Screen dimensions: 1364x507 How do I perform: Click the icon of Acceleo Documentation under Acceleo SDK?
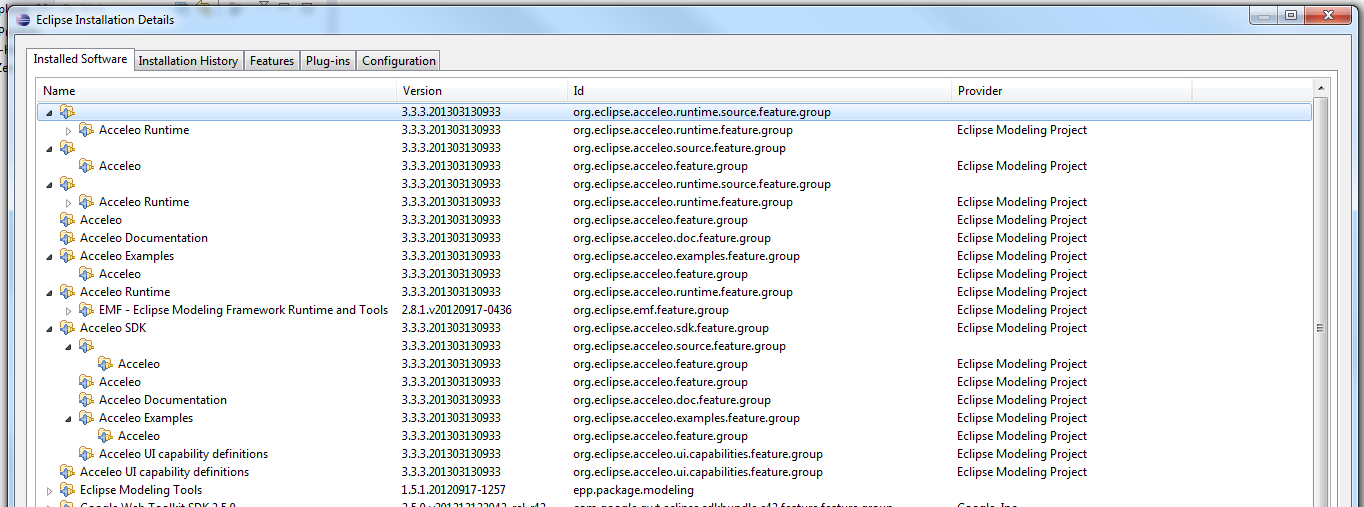(86, 400)
